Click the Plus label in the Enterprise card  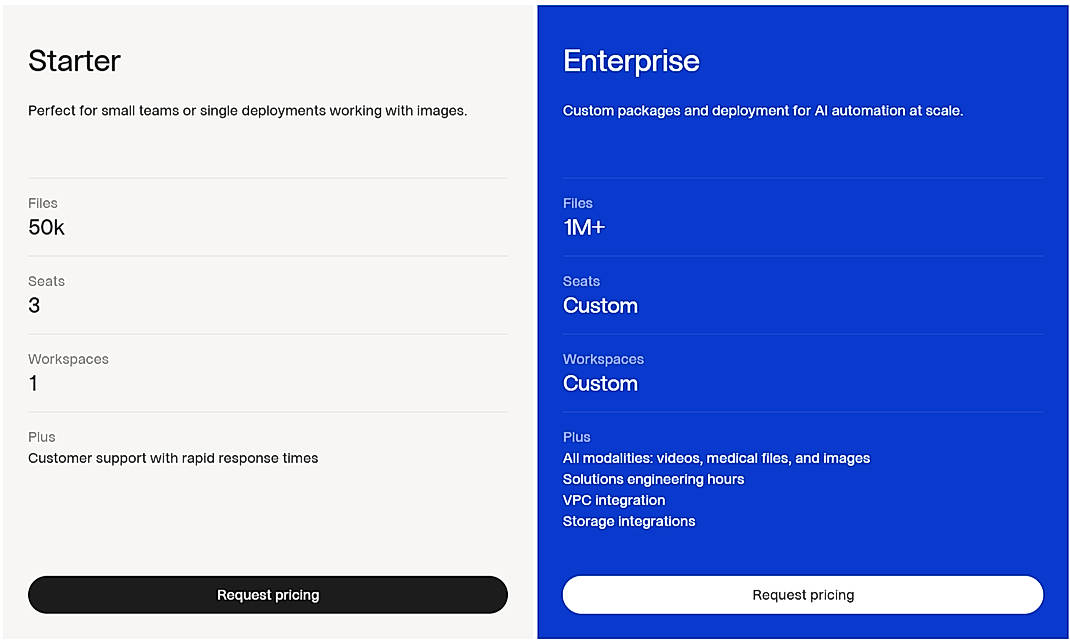pyautogui.click(x=577, y=437)
